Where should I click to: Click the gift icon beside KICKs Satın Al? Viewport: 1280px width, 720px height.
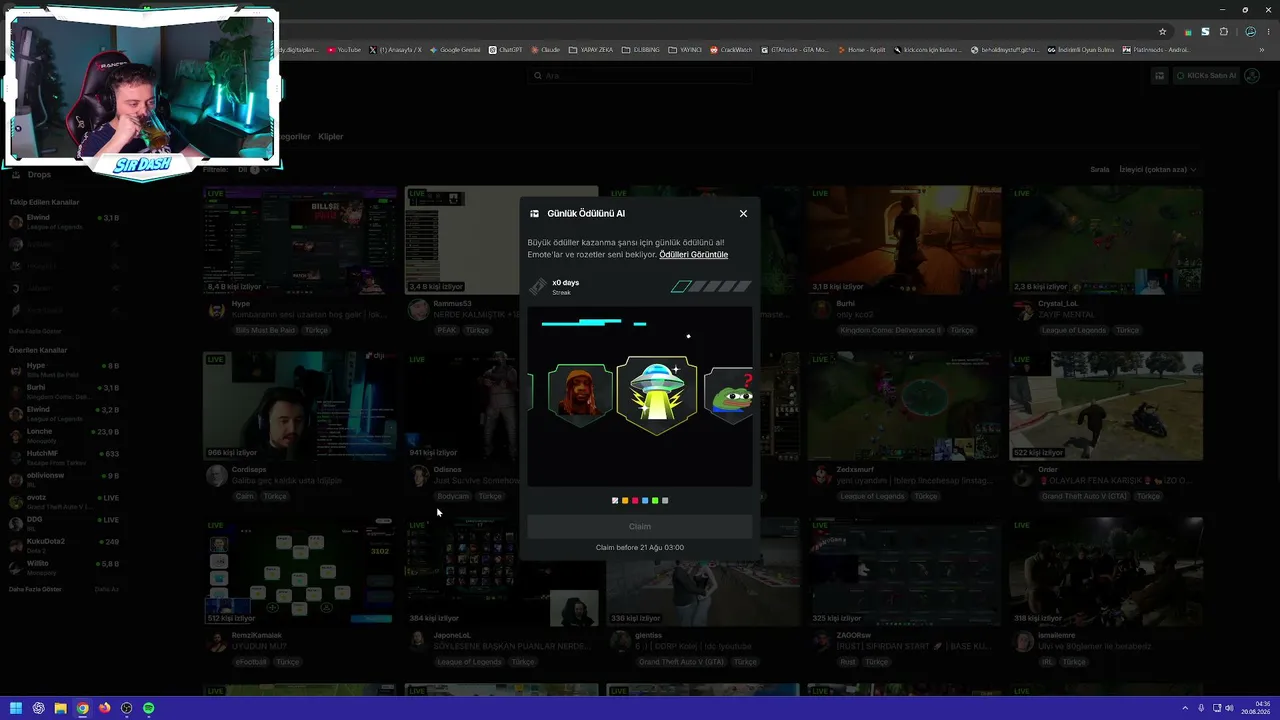point(1160,76)
